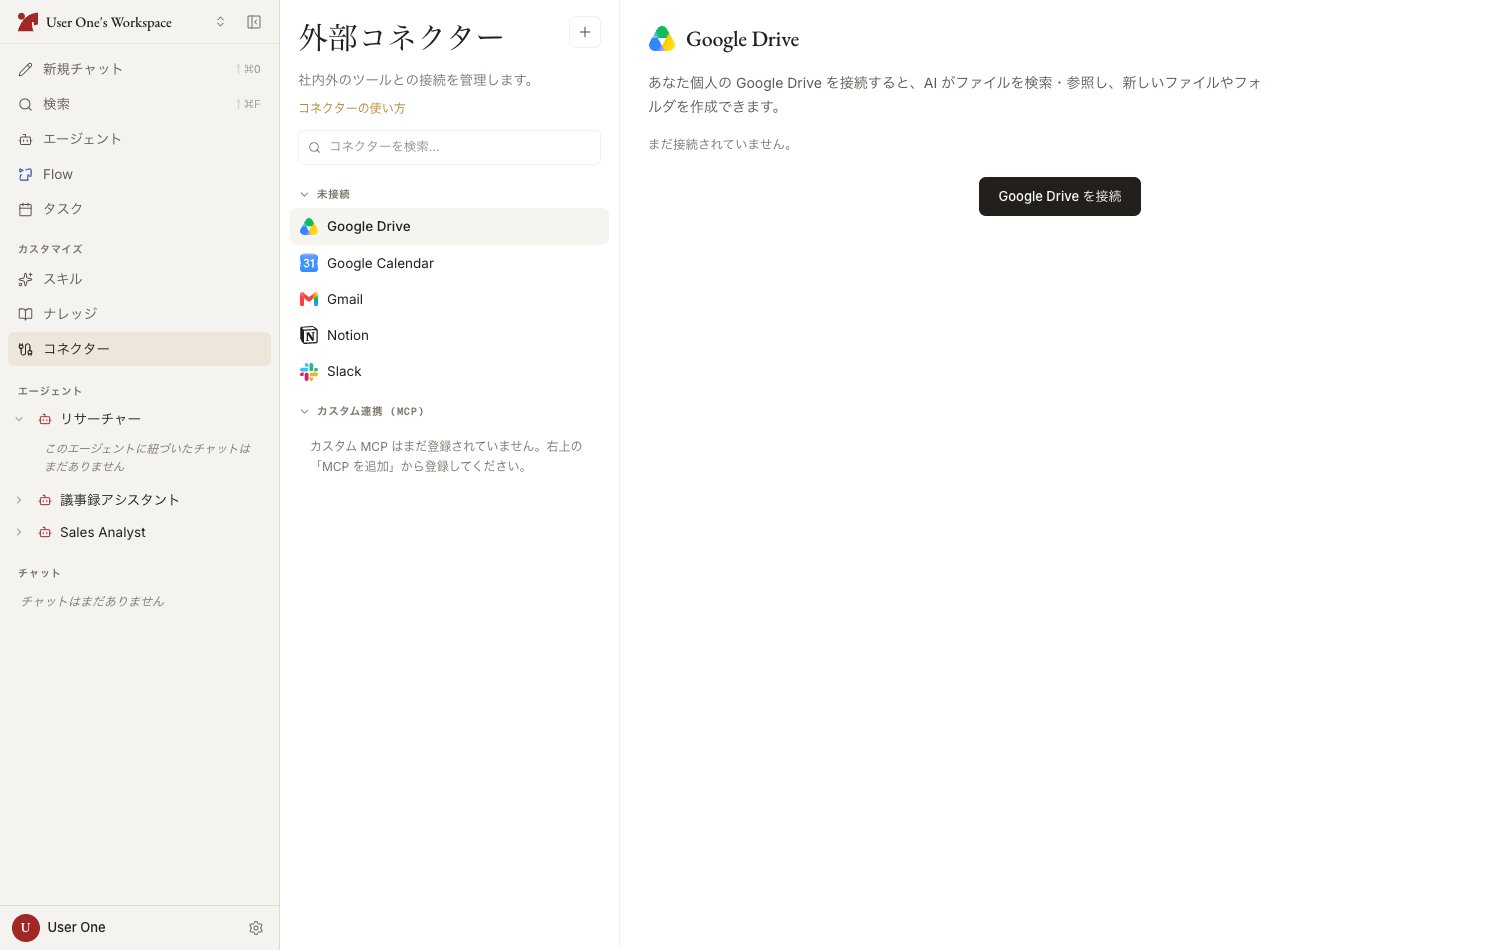Screen dimensions: 1500x950
Task: Expand the 議事録アシスタント agent
Action: 19,500
